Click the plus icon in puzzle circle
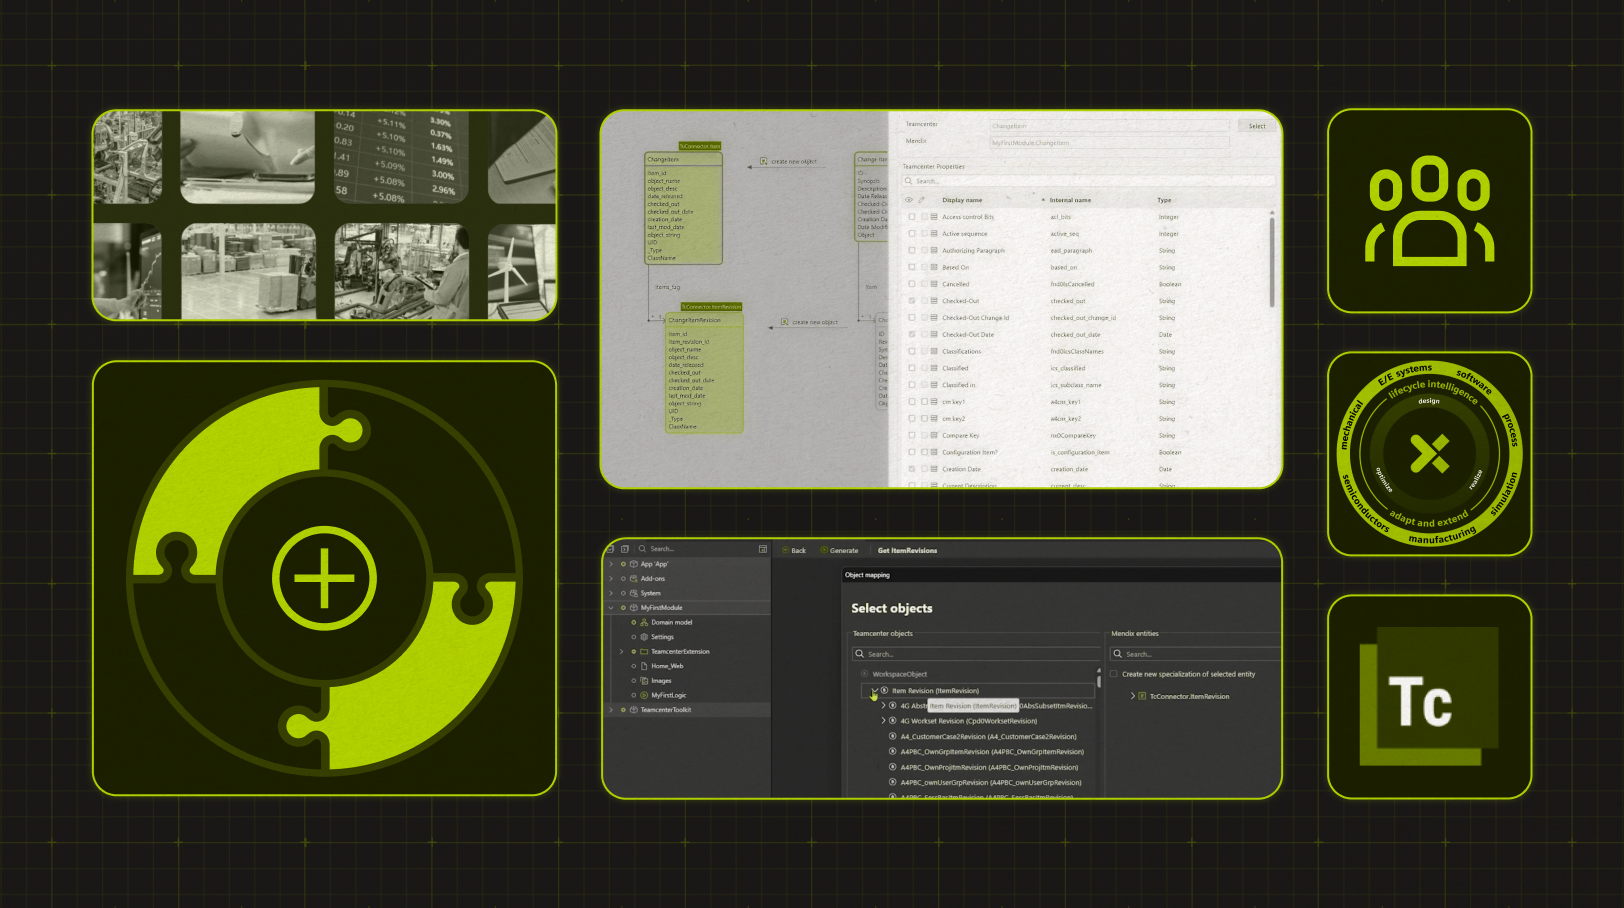Image resolution: width=1624 pixels, height=908 pixels. coord(324,578)
